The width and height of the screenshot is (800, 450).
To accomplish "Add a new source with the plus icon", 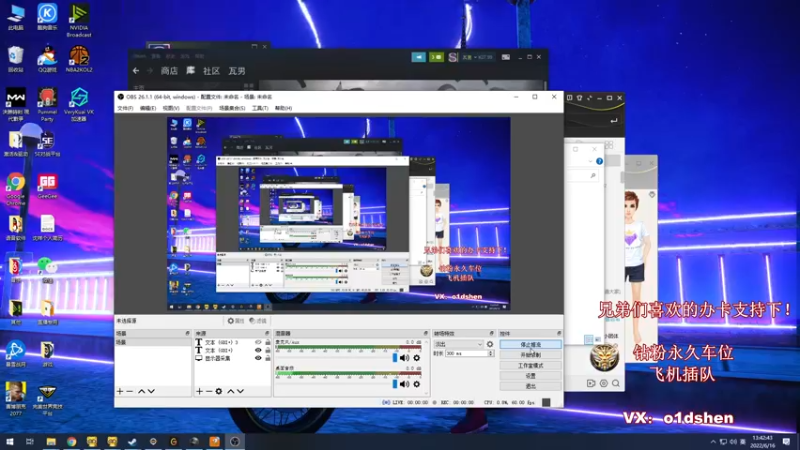I will 199,391.
